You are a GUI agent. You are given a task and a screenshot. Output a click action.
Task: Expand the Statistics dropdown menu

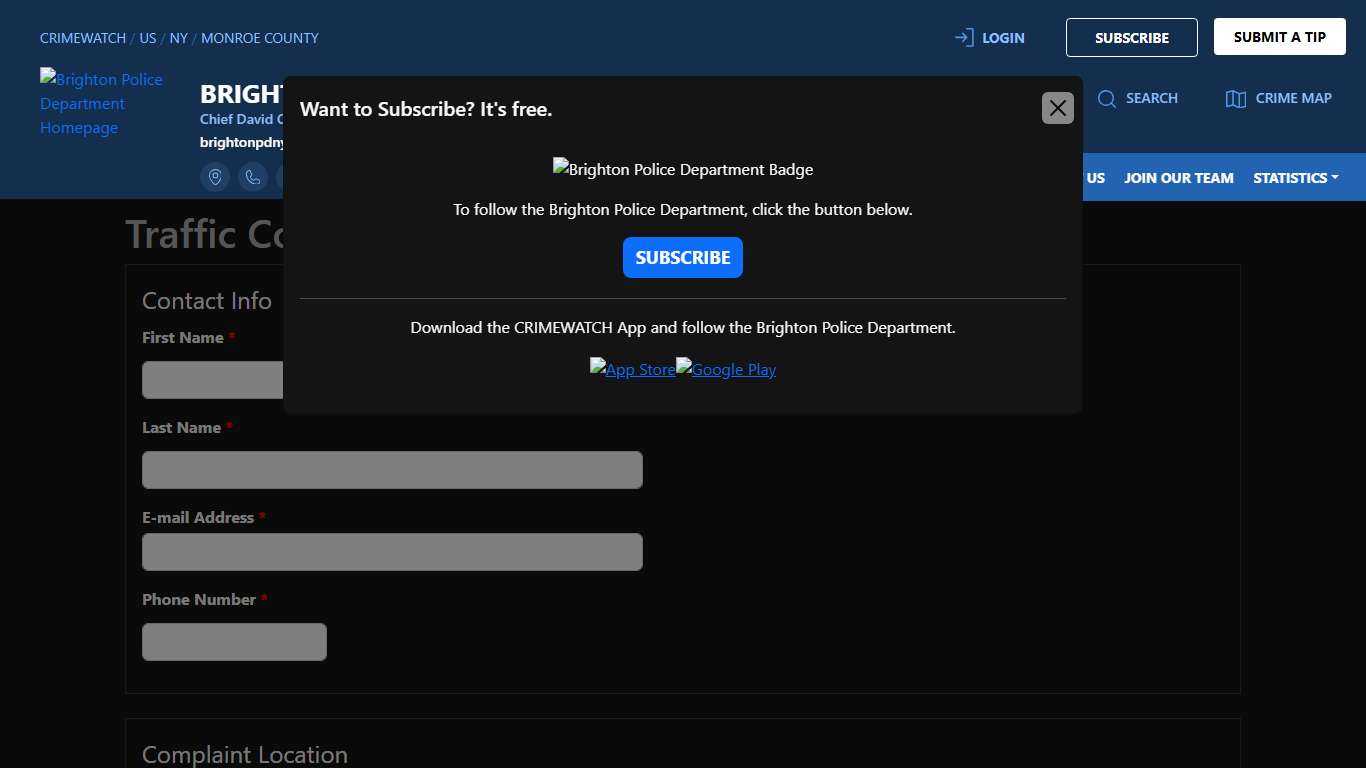[1295, 178]
